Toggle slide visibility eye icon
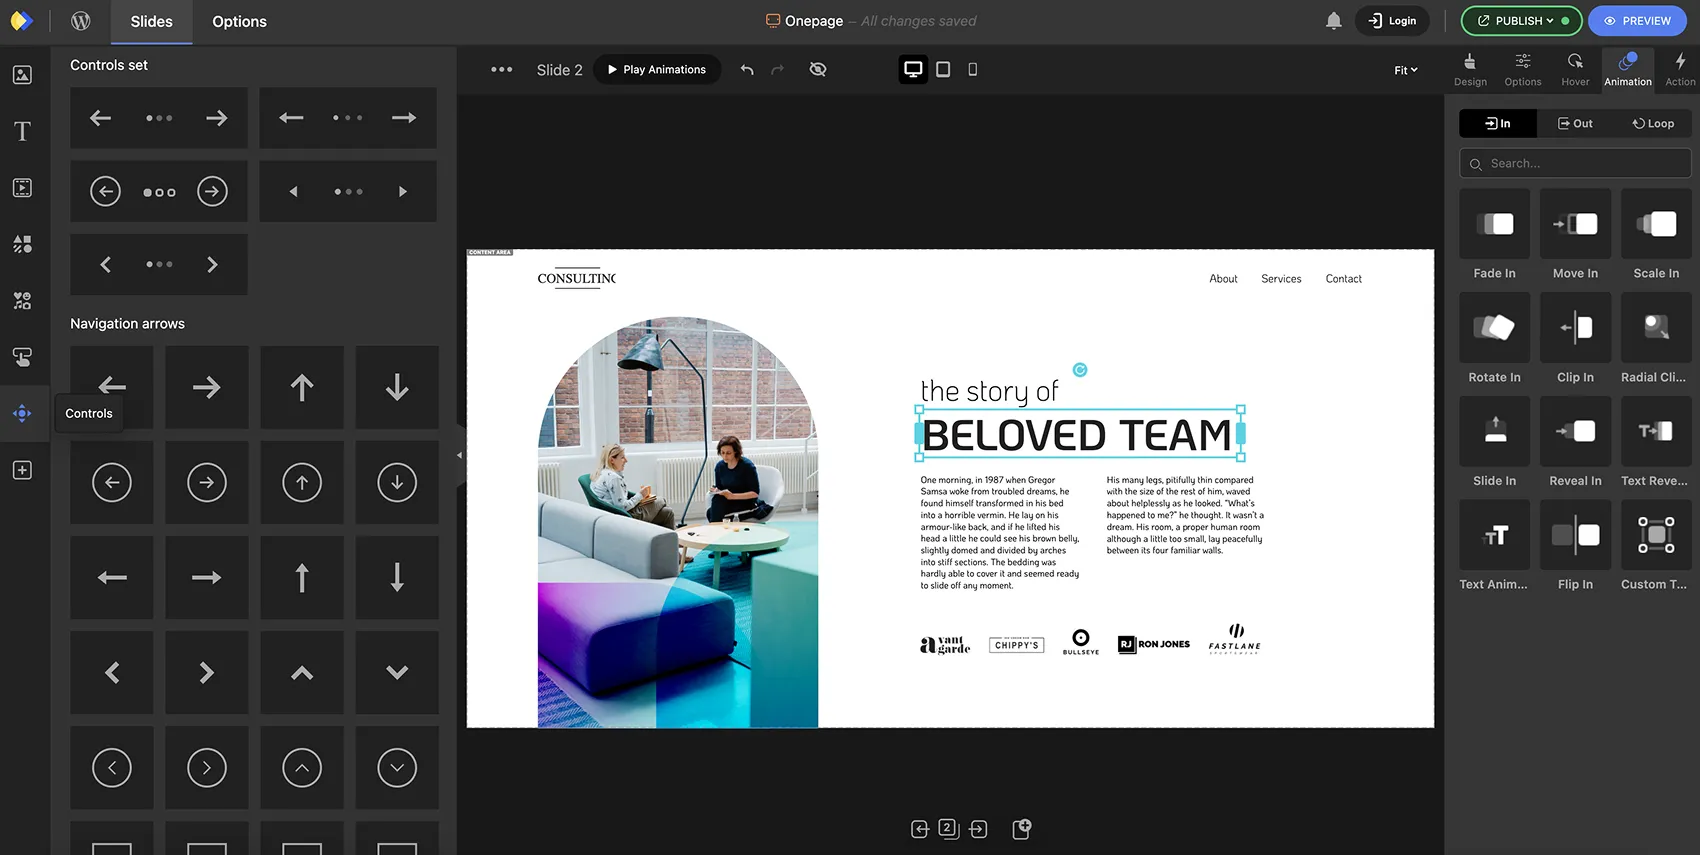The width and height of the screenshot is (1700, 855). (x=818, y=69)
